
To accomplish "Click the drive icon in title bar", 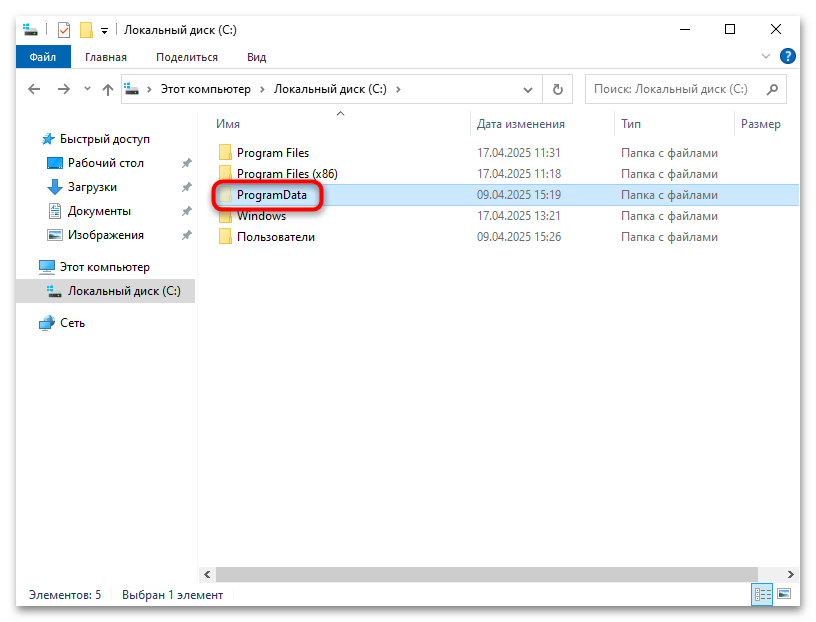I will pyautogui.click(x=31, y=30).
